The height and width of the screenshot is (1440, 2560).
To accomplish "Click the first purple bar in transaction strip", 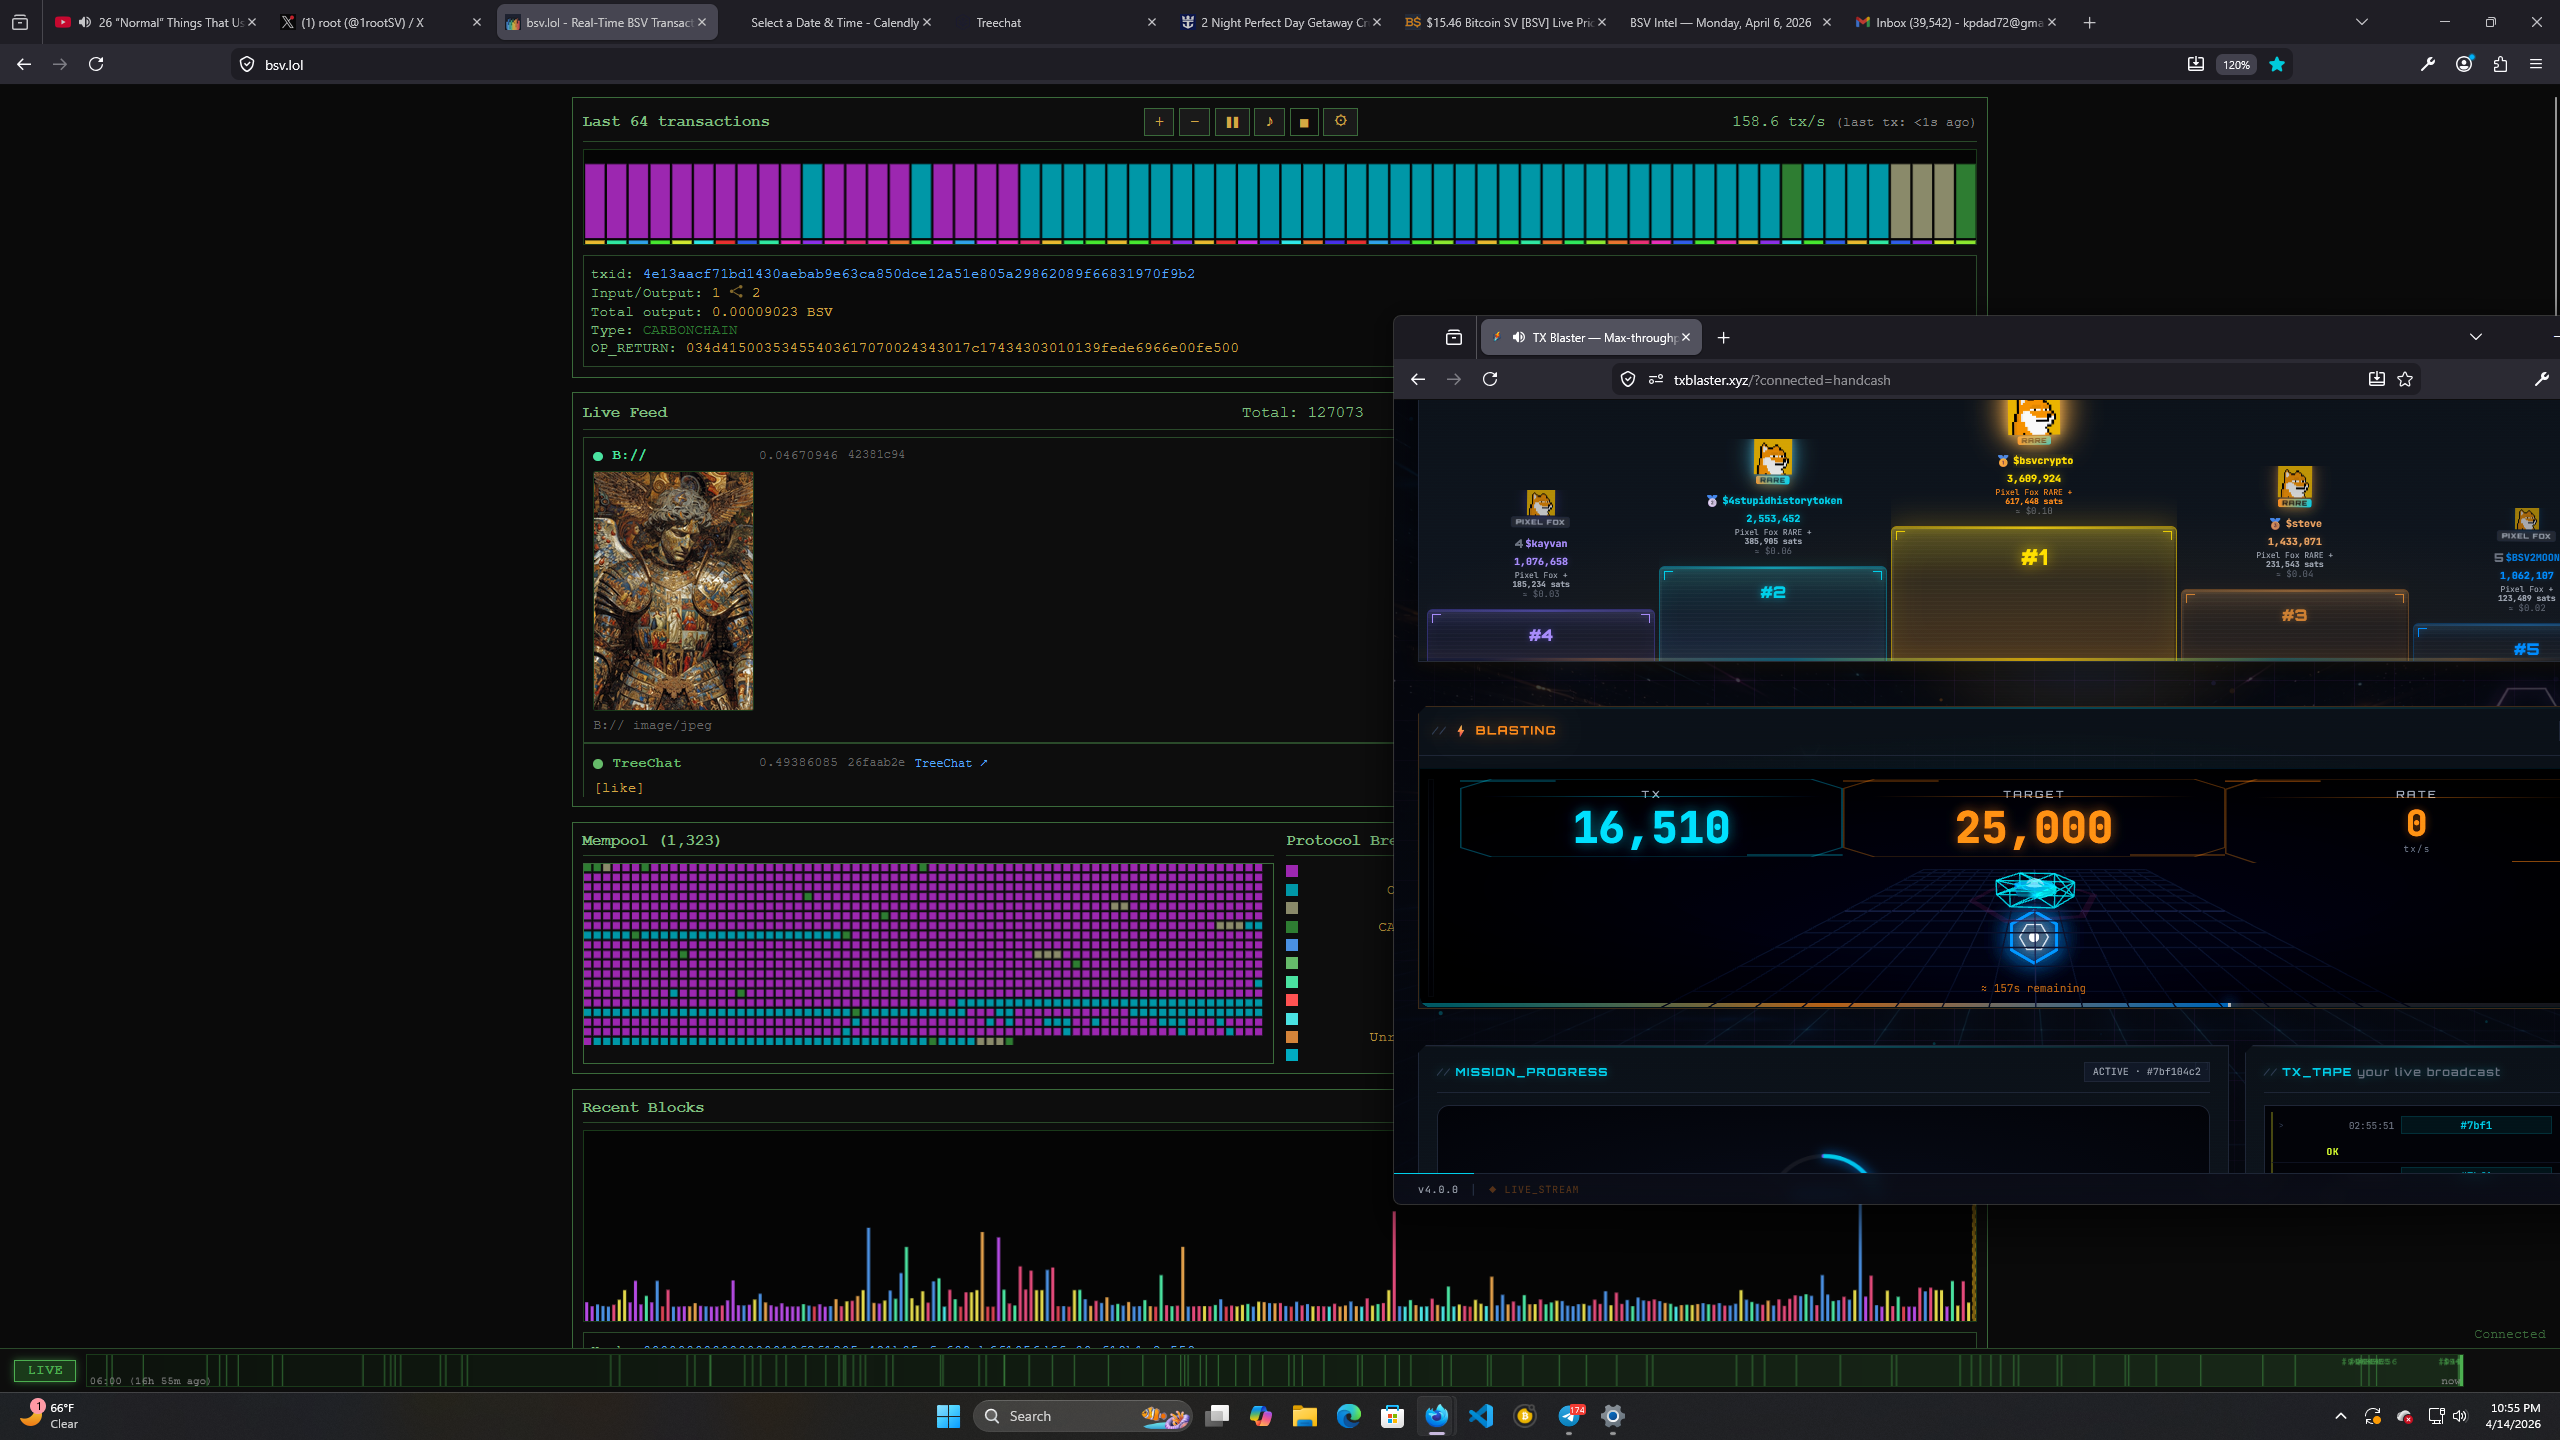I will click(x=594, y=202).
